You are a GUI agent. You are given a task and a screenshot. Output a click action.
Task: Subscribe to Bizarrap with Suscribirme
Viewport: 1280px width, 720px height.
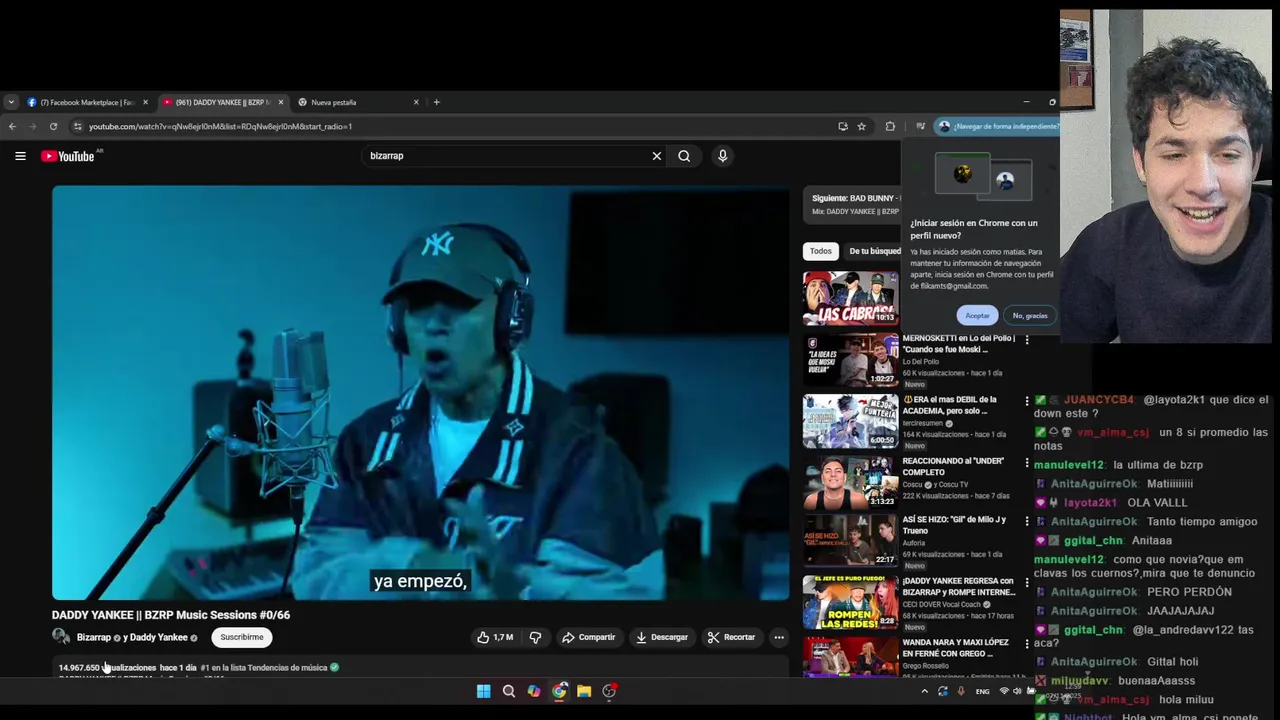pyautogui.click(x=242, y=637)
